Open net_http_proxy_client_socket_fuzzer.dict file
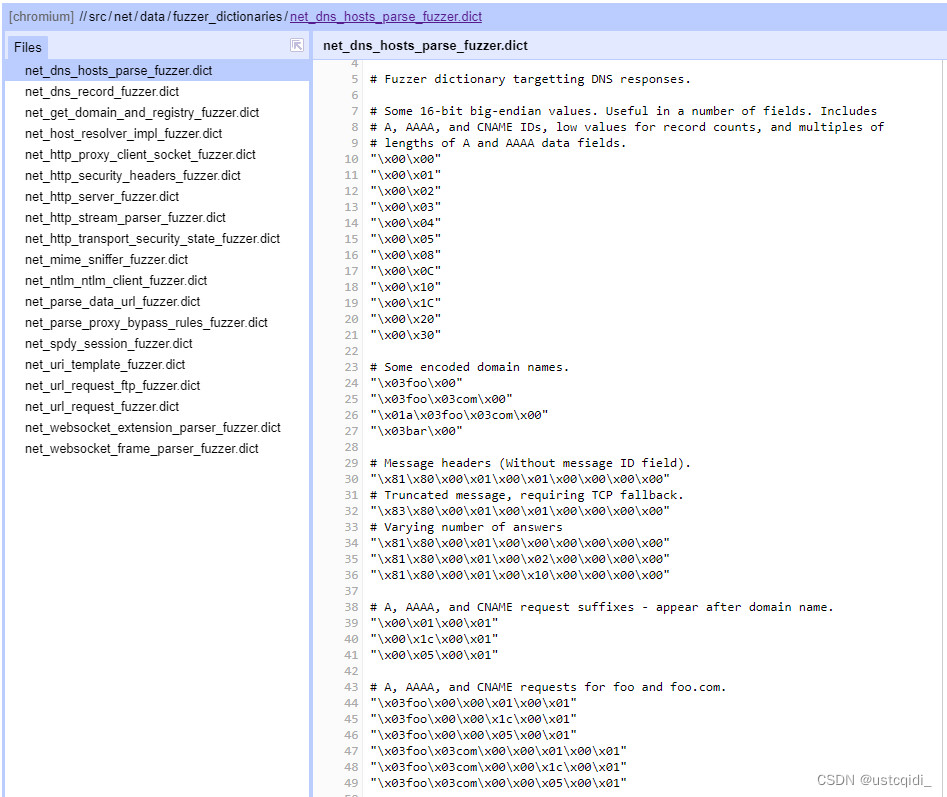 click(140, 155)
